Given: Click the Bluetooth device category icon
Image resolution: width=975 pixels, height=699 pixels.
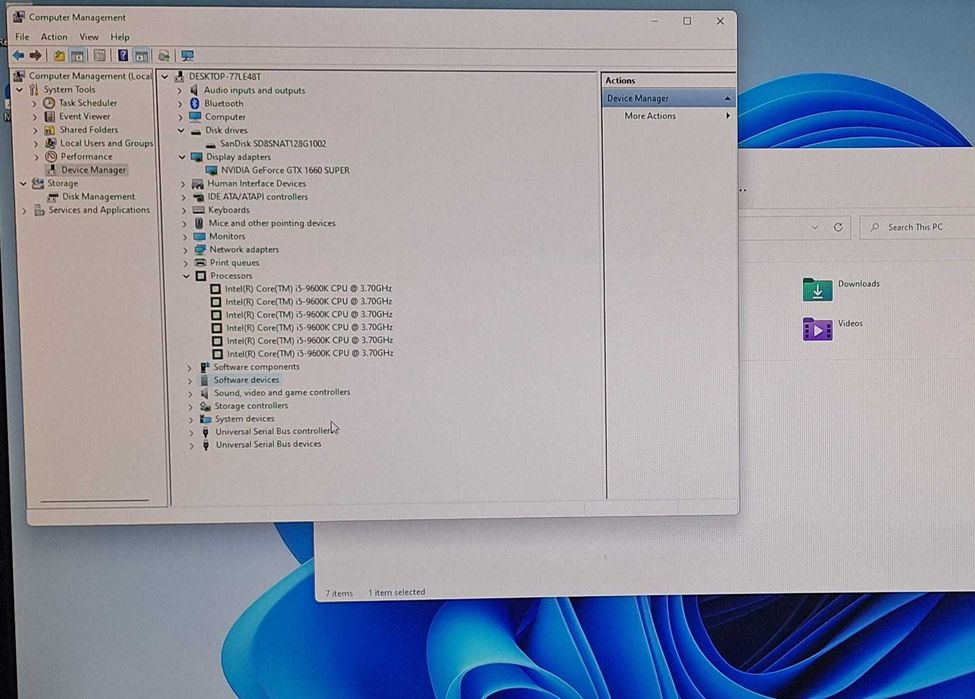Looking at the screenshot, I should (x=195, y=103).
